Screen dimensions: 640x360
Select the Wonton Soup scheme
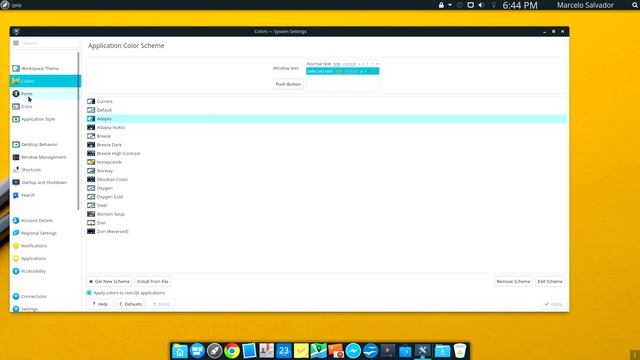327,214
